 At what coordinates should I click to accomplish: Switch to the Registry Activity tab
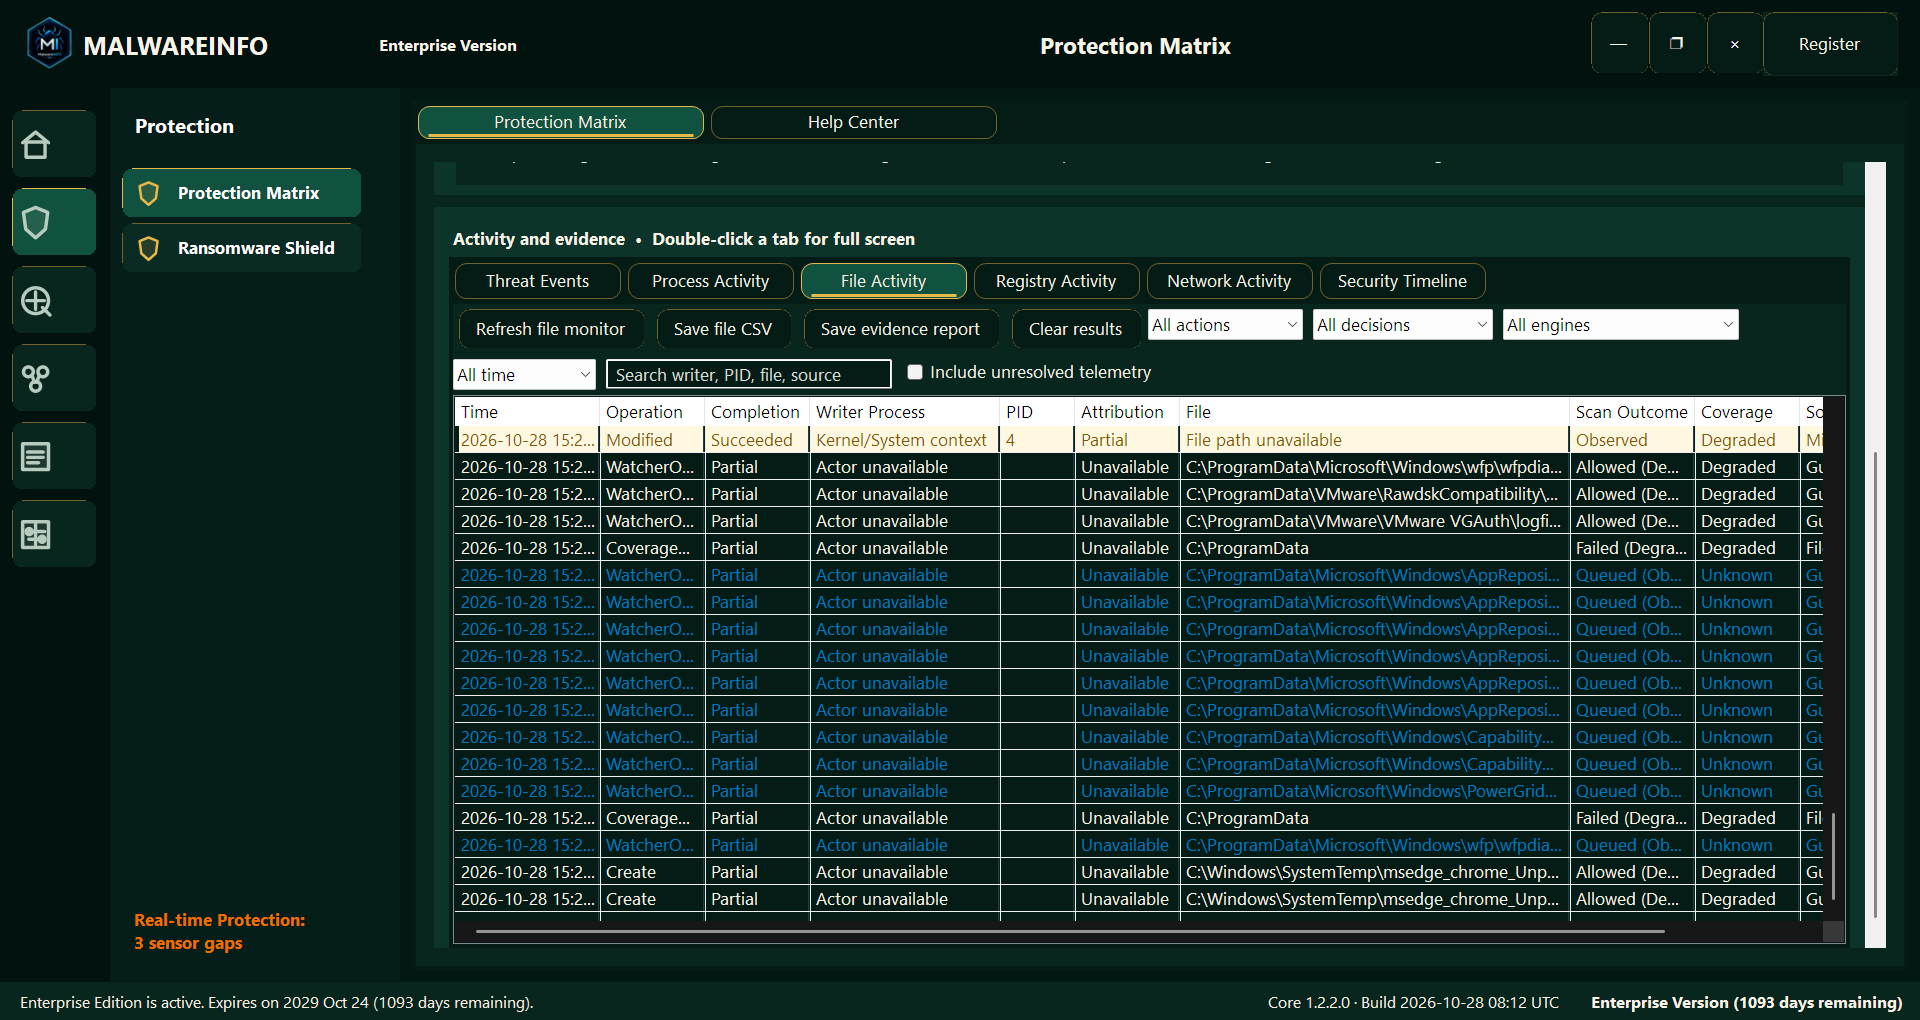pyautogui.click(x=1056, y=281)
